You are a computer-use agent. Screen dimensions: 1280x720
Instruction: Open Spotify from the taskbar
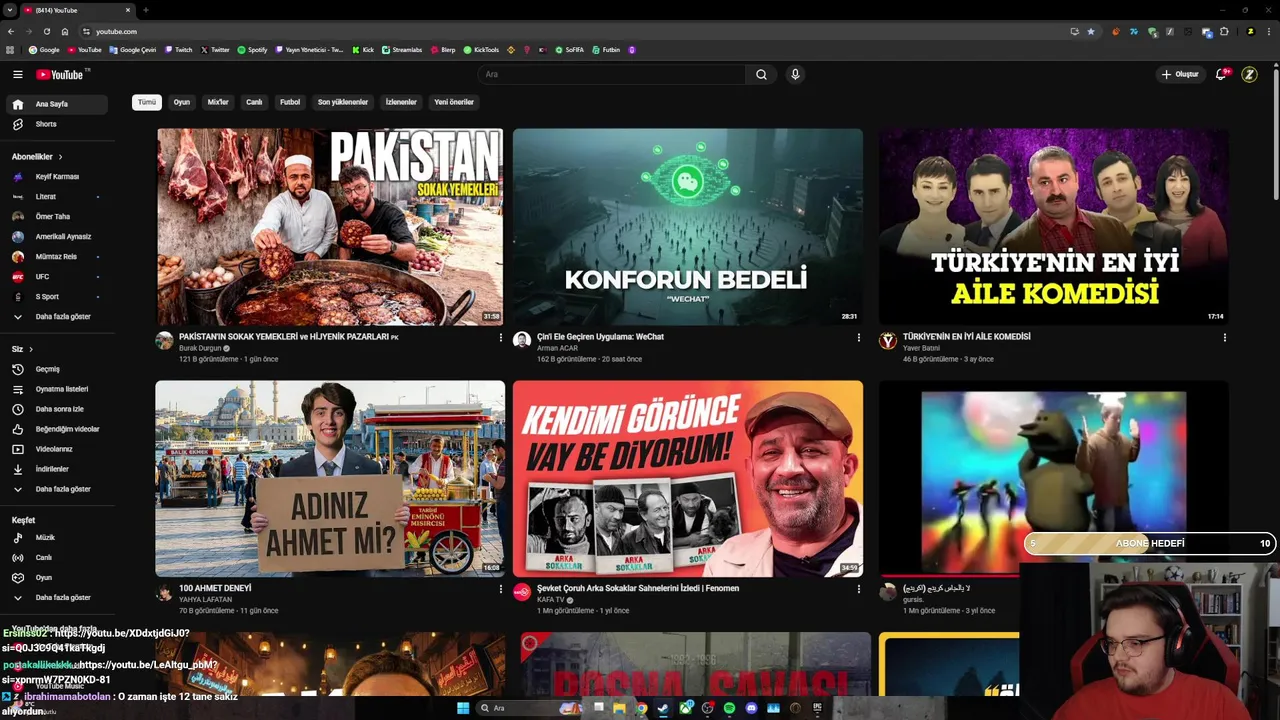point(729,708)
